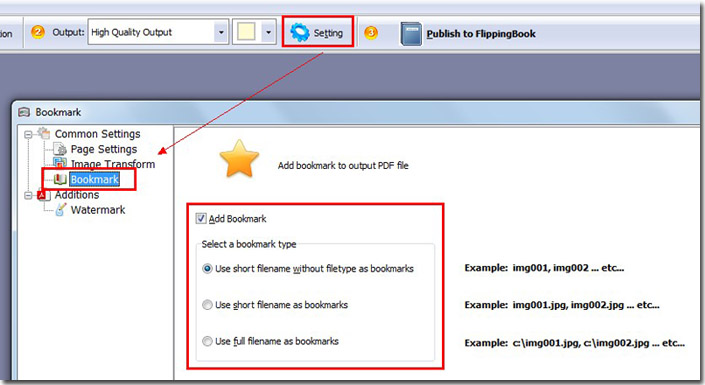Click Publish to FlippingBook button
Viewport: 705px width, 385px height.
click(468, 34)
